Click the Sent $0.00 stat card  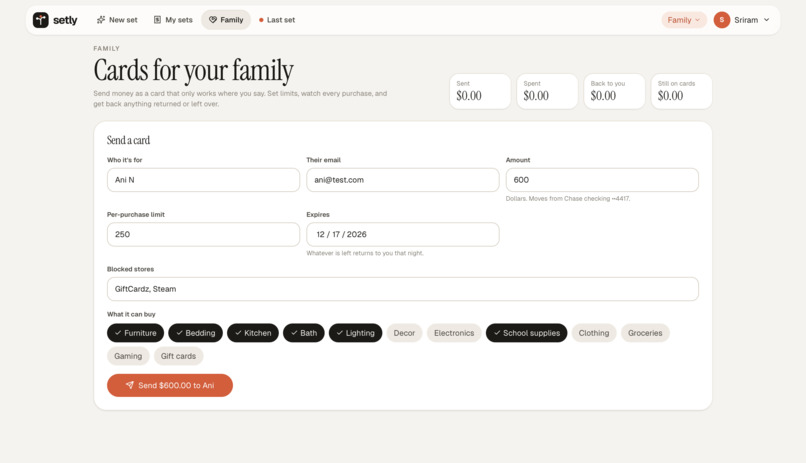pyautogui.click(x=480, y=91)
